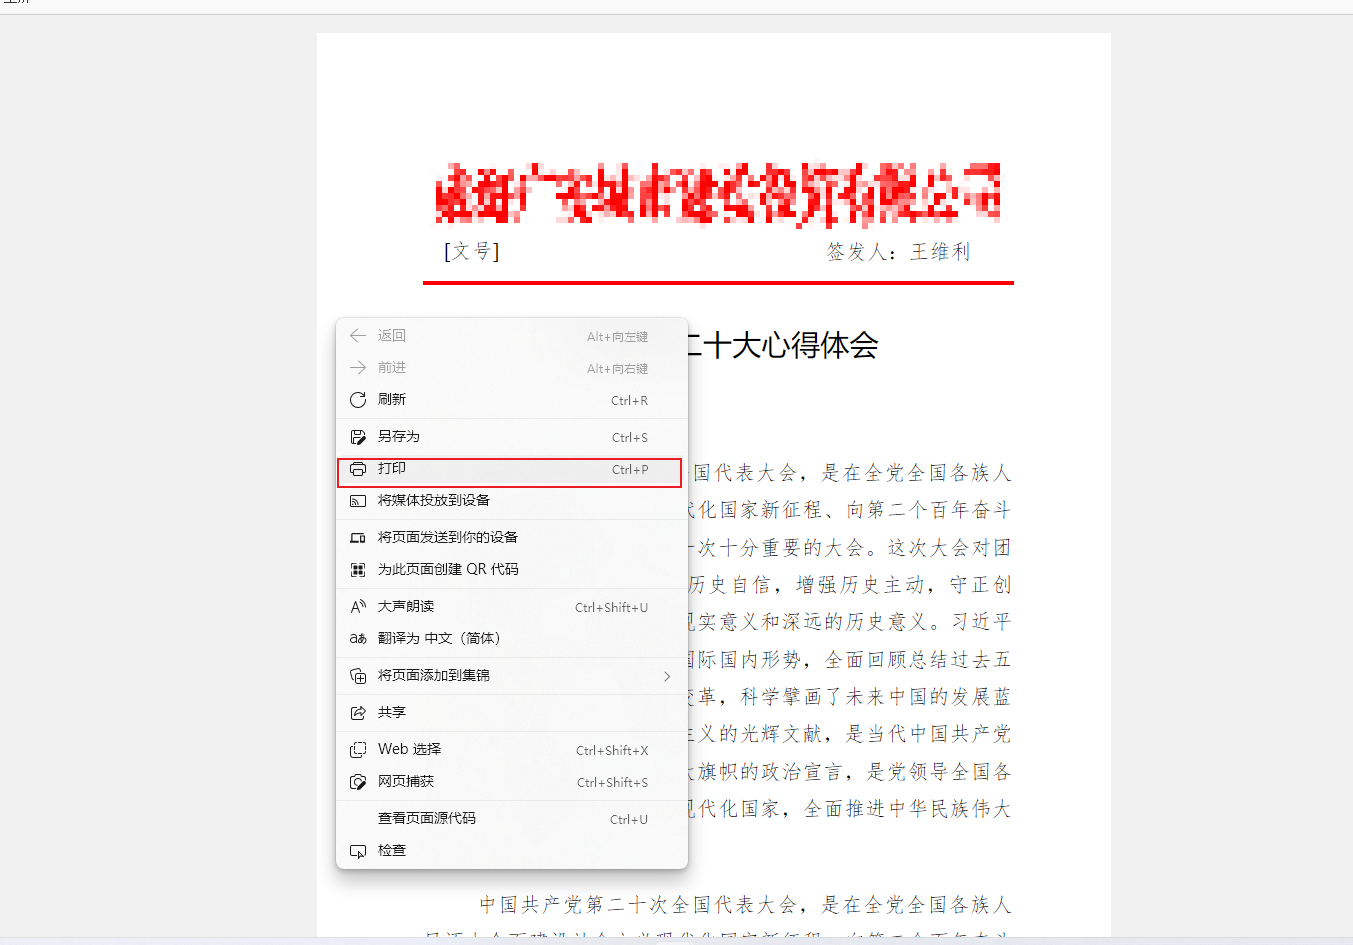Select 检查 to inspect the page
Screen dimensions: 1353x945
(392, 850)
